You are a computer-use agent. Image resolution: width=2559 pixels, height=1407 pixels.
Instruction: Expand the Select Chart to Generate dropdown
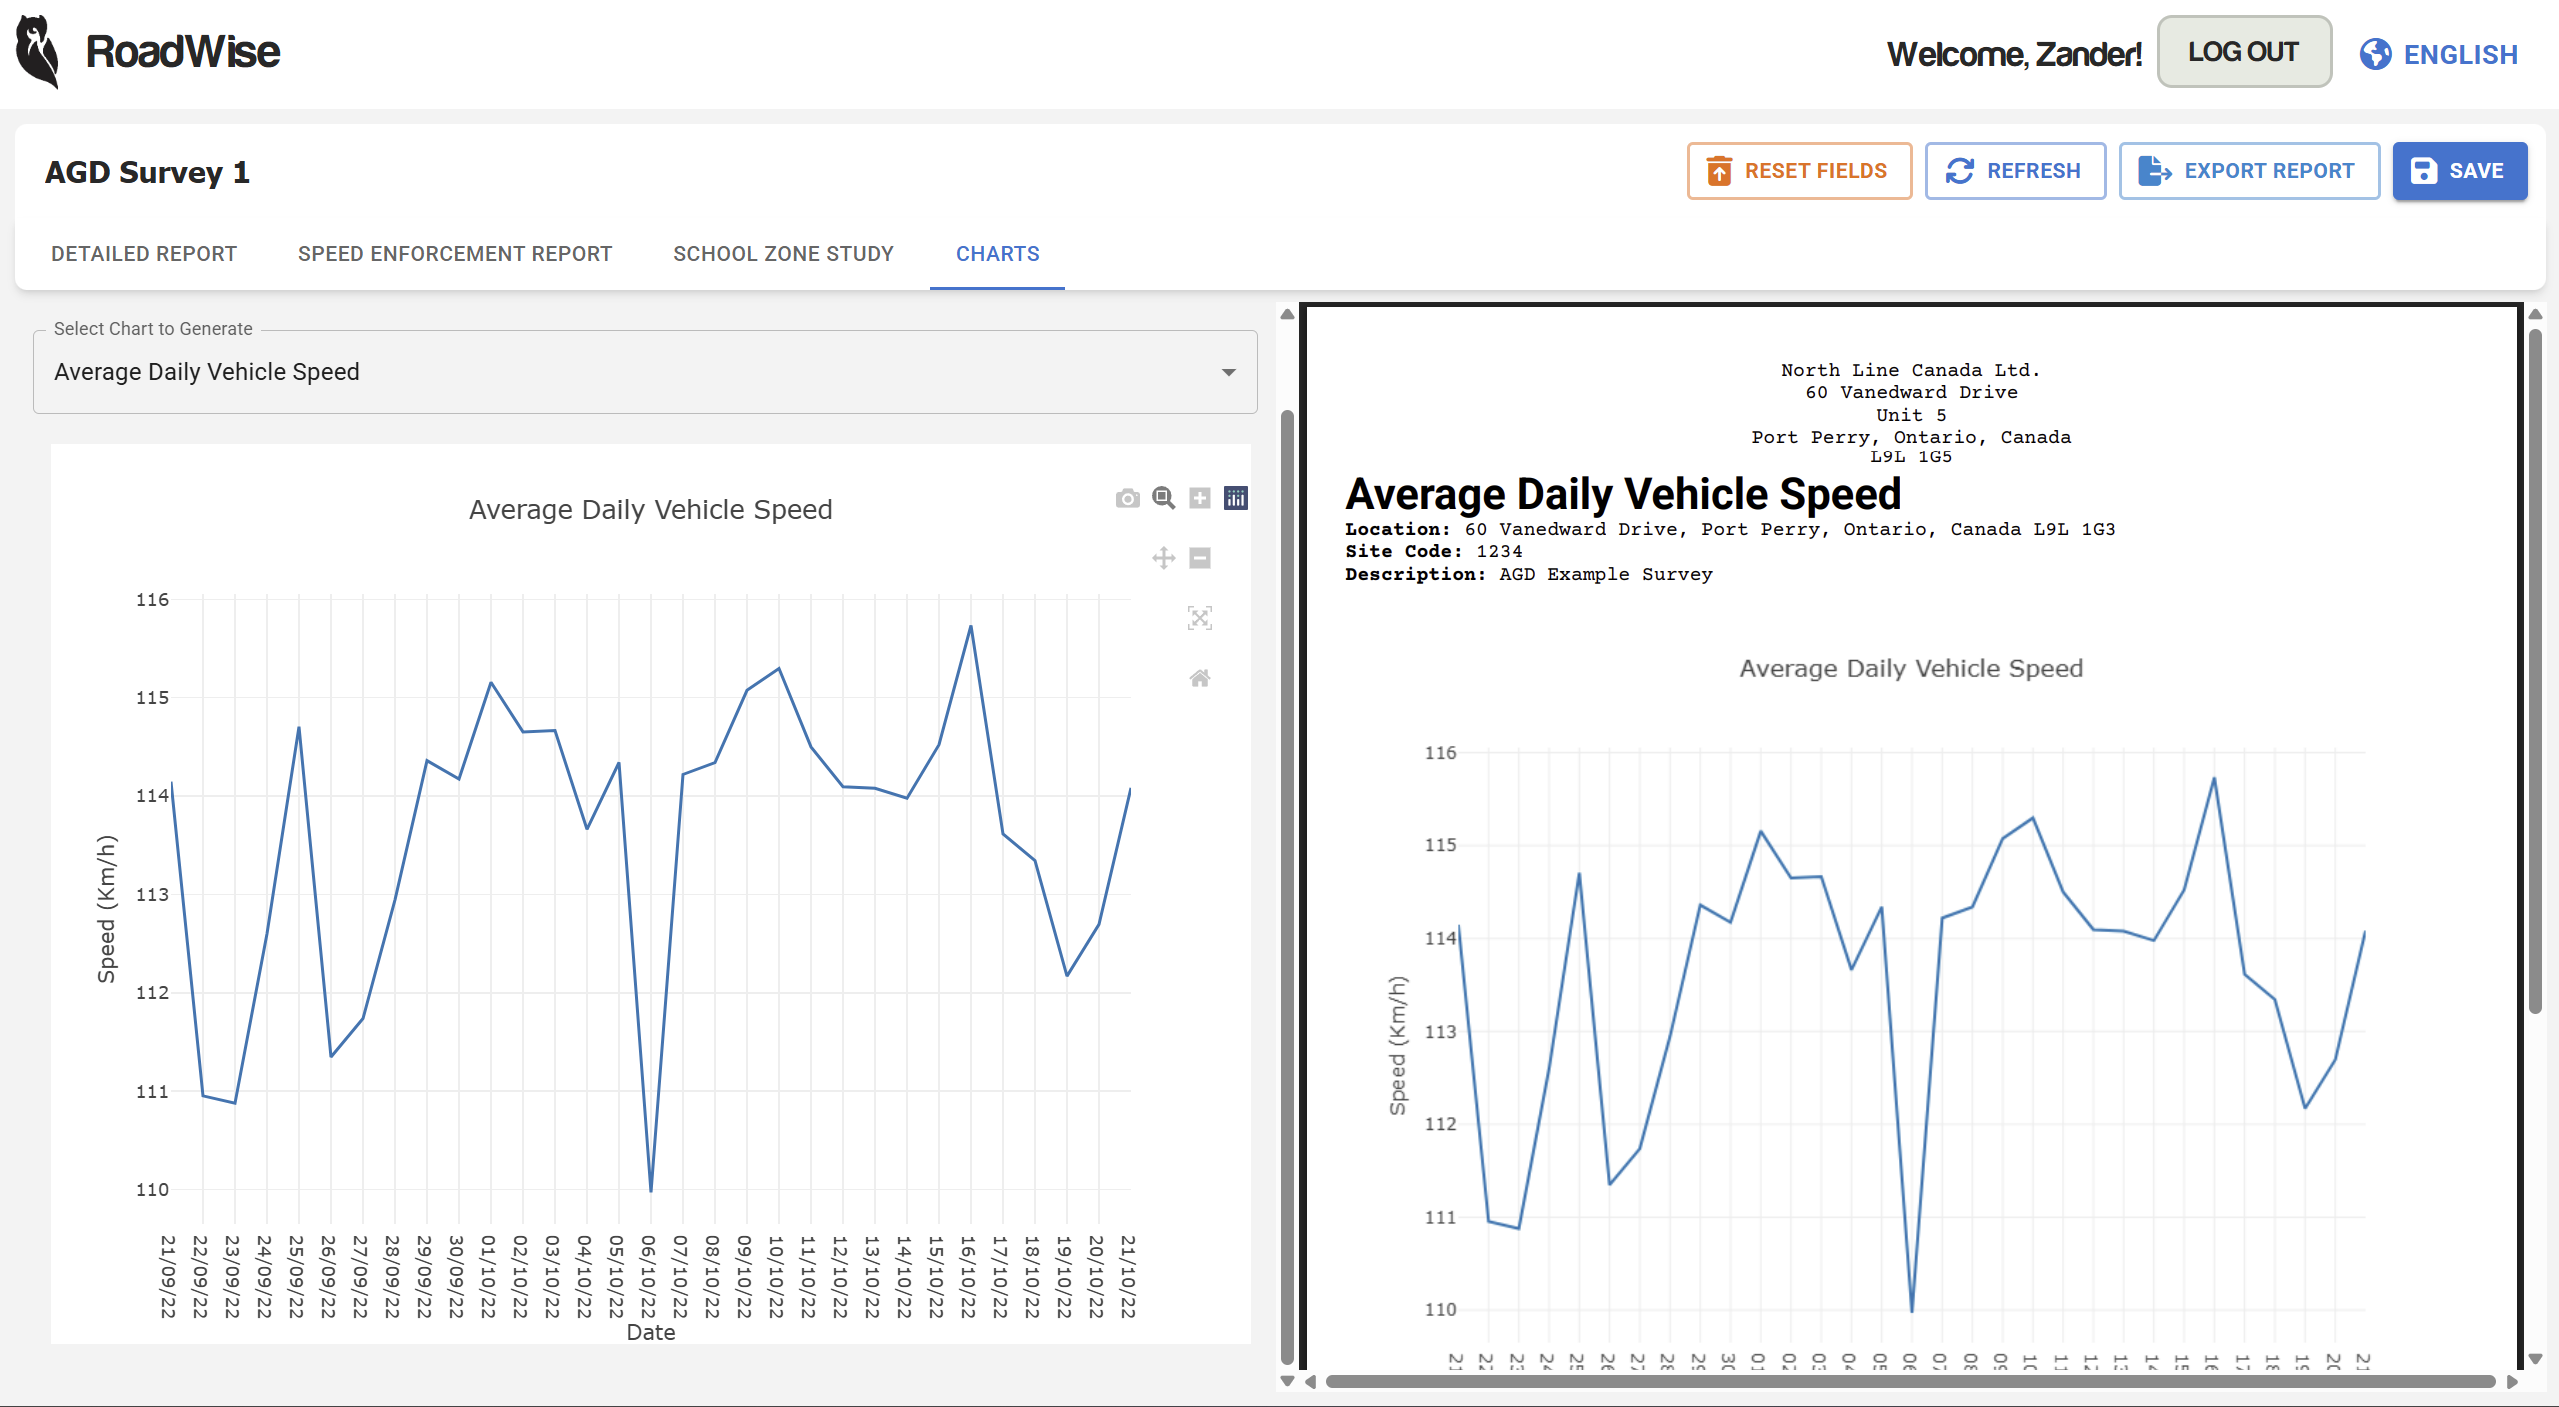coord(645,372)
